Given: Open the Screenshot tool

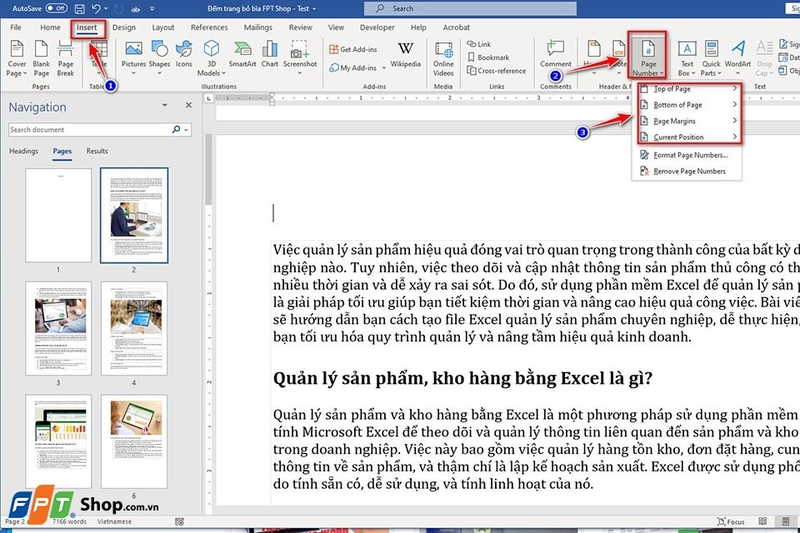Looking at the screenshot, I should click(x=300, y=58).
